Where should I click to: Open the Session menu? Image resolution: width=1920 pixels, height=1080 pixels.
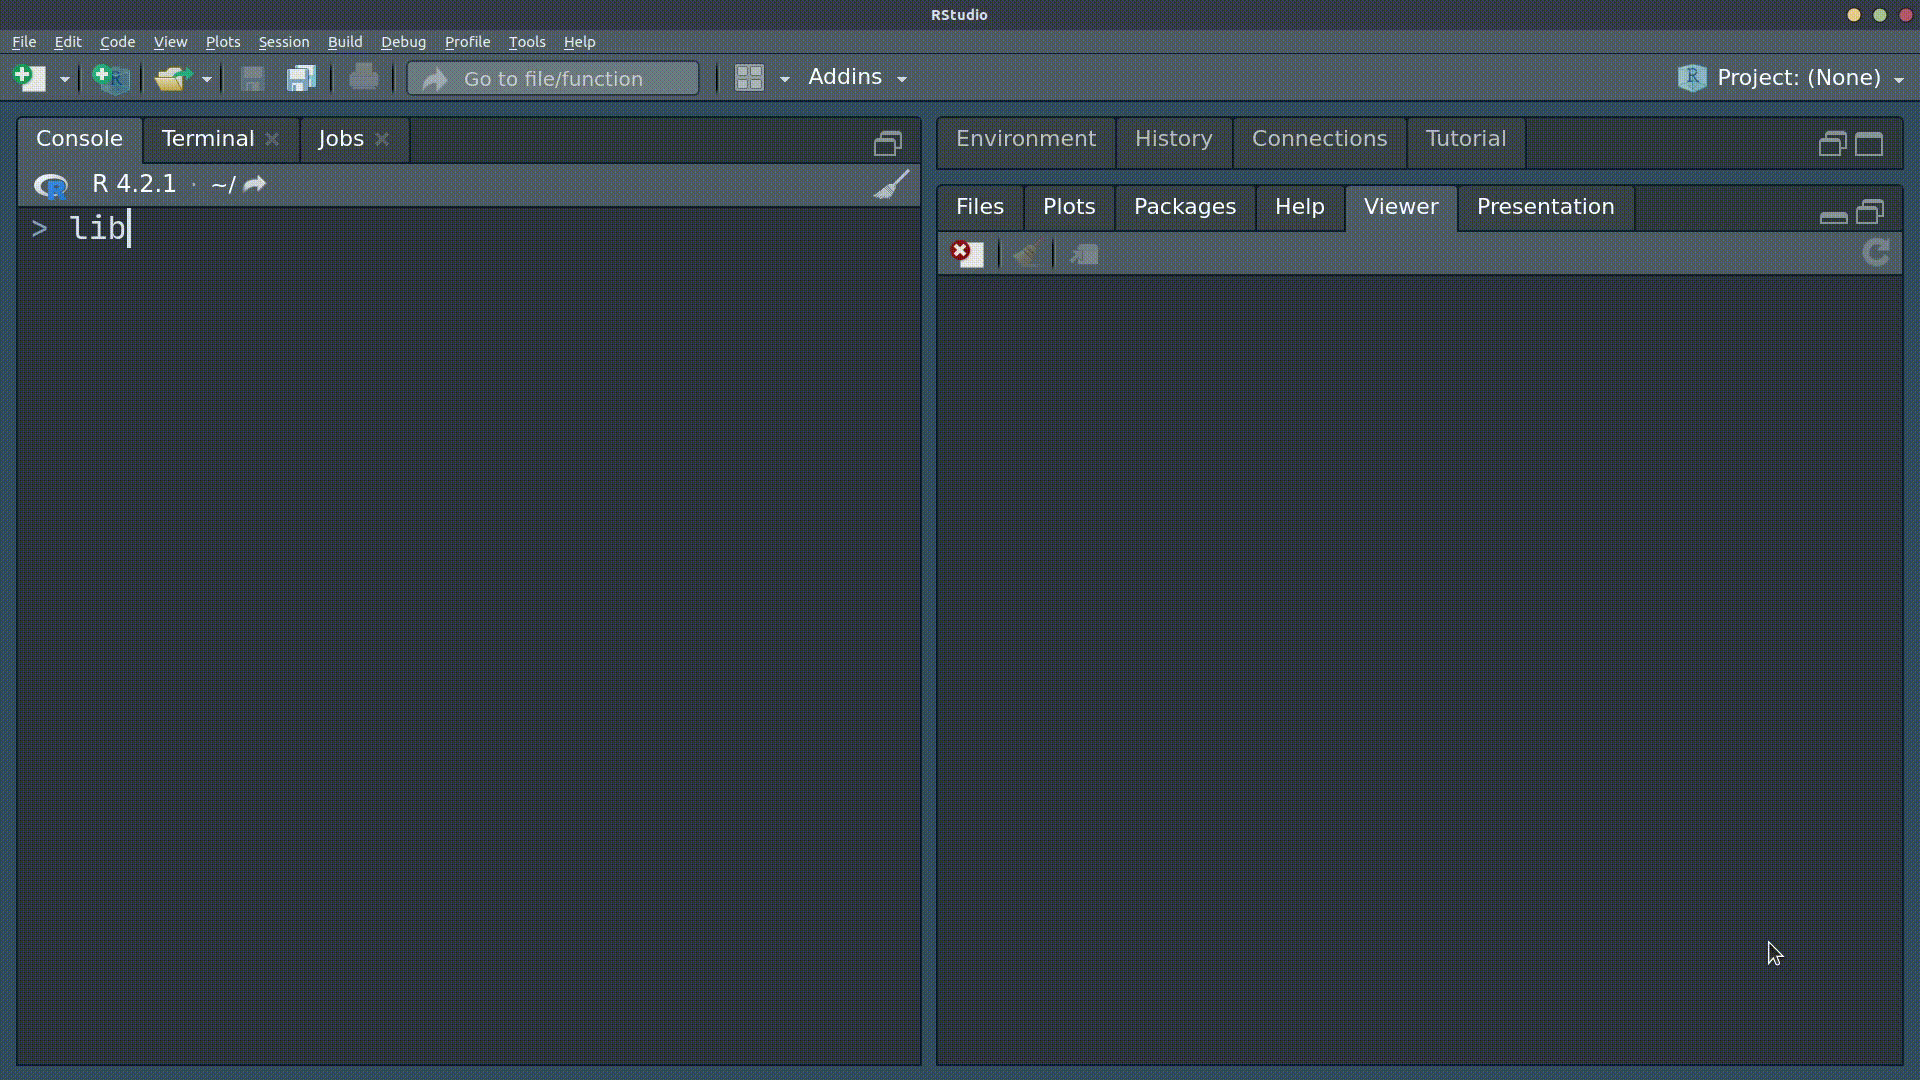(x=283, y=42)
